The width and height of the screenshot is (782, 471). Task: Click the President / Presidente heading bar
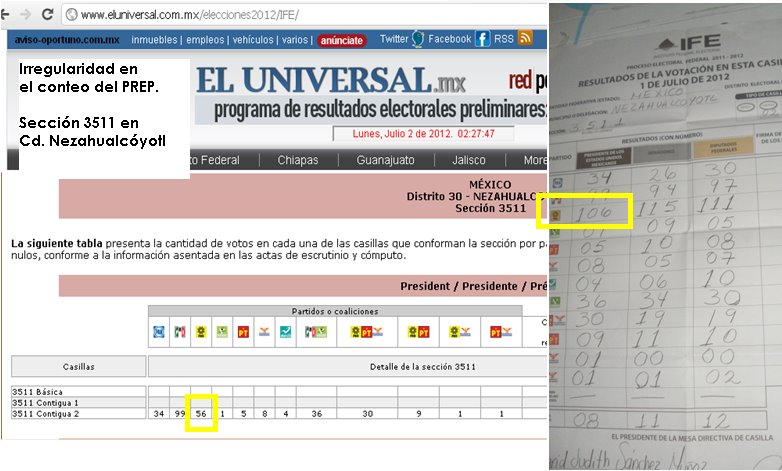point(303,286)
